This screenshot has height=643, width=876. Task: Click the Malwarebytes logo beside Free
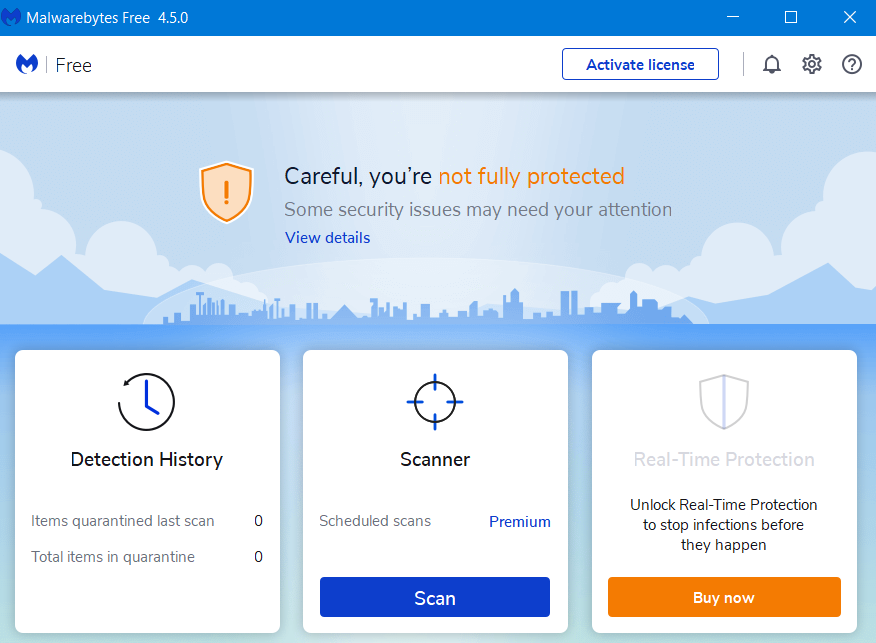pyautogui.click(x=27, y=64)
